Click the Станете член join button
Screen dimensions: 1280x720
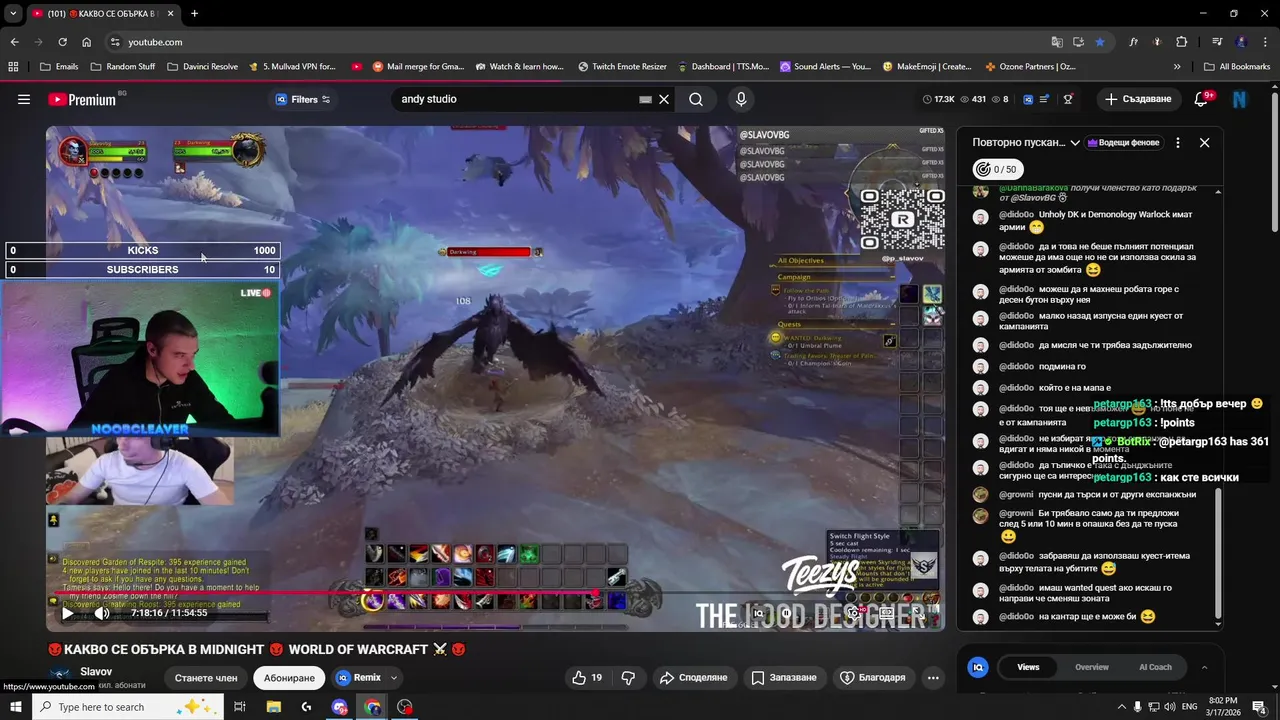(x=206, y=678)
